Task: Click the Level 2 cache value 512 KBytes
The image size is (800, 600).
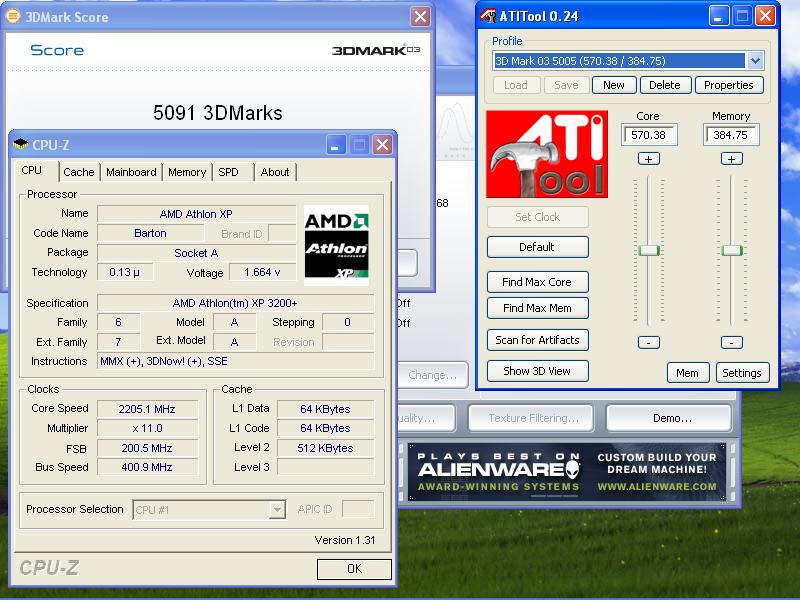Action: click(x=325, y=448)
